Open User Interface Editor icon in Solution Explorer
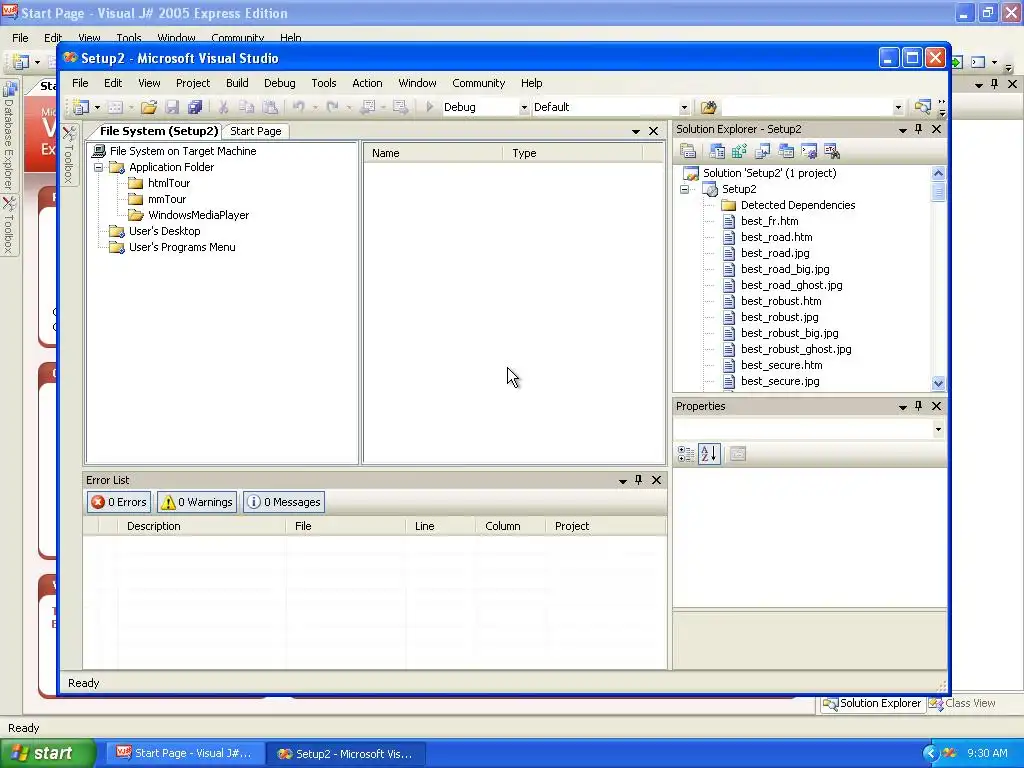 pos(786,152)
